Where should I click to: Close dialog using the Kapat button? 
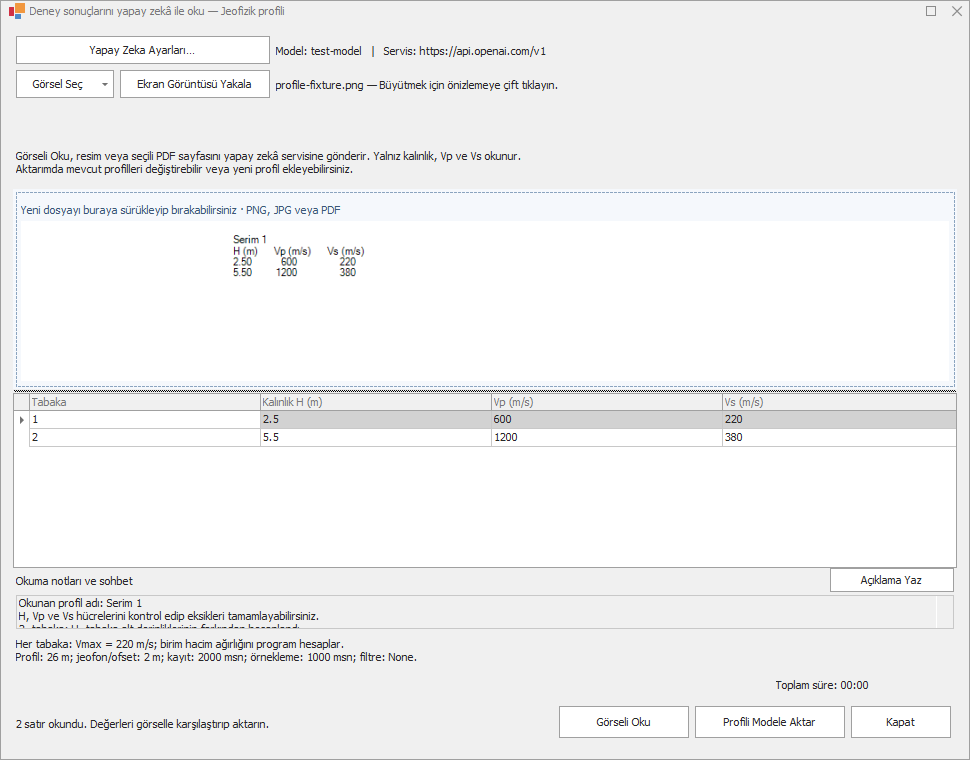click(x=900, y=722)
